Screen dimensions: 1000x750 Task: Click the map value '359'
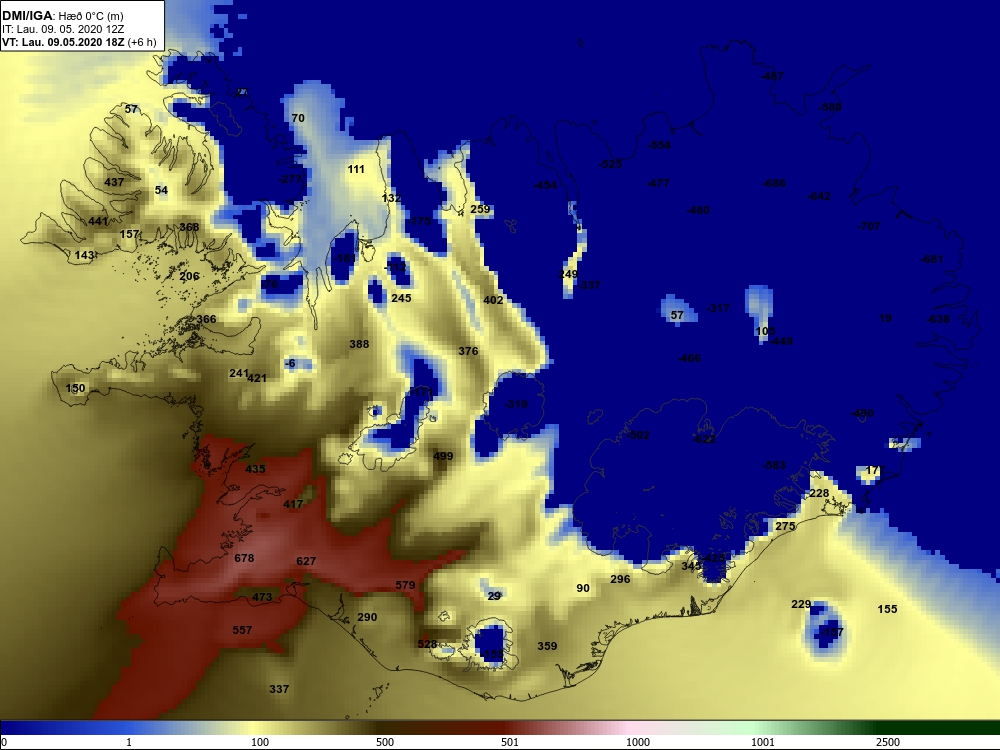click(547, 646)
